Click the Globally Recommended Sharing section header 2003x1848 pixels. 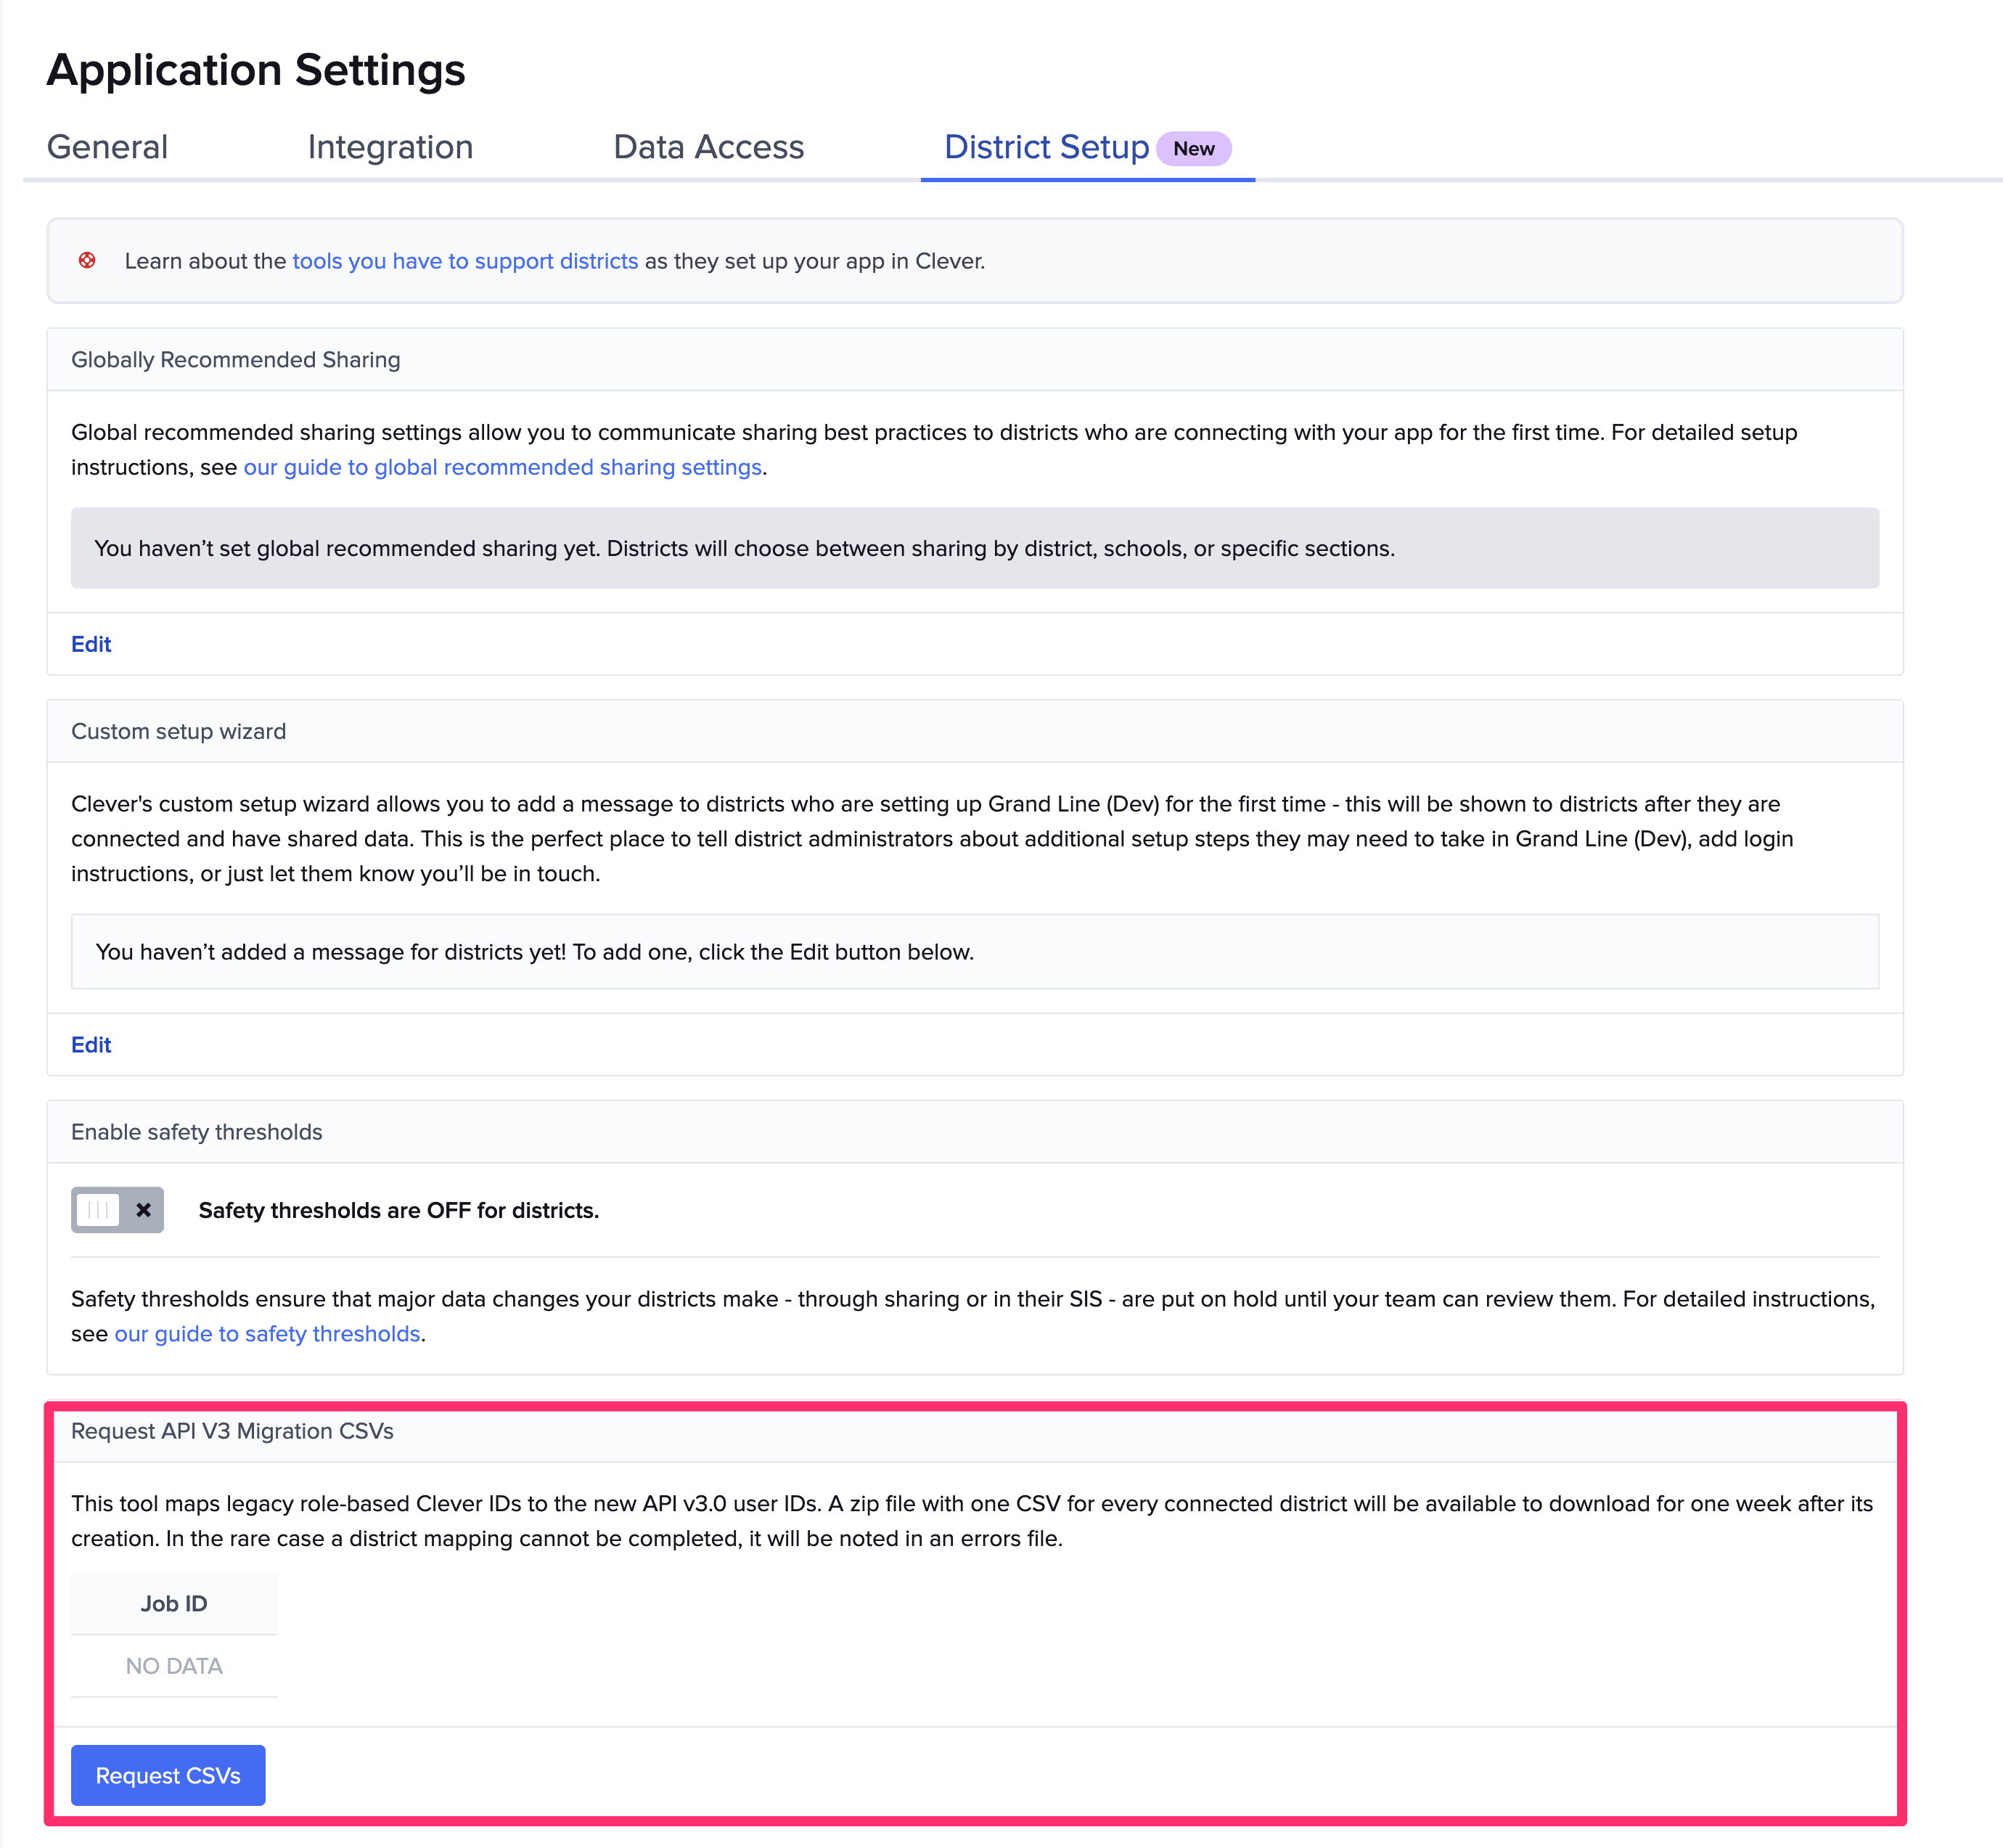click(x=236, y=360)
